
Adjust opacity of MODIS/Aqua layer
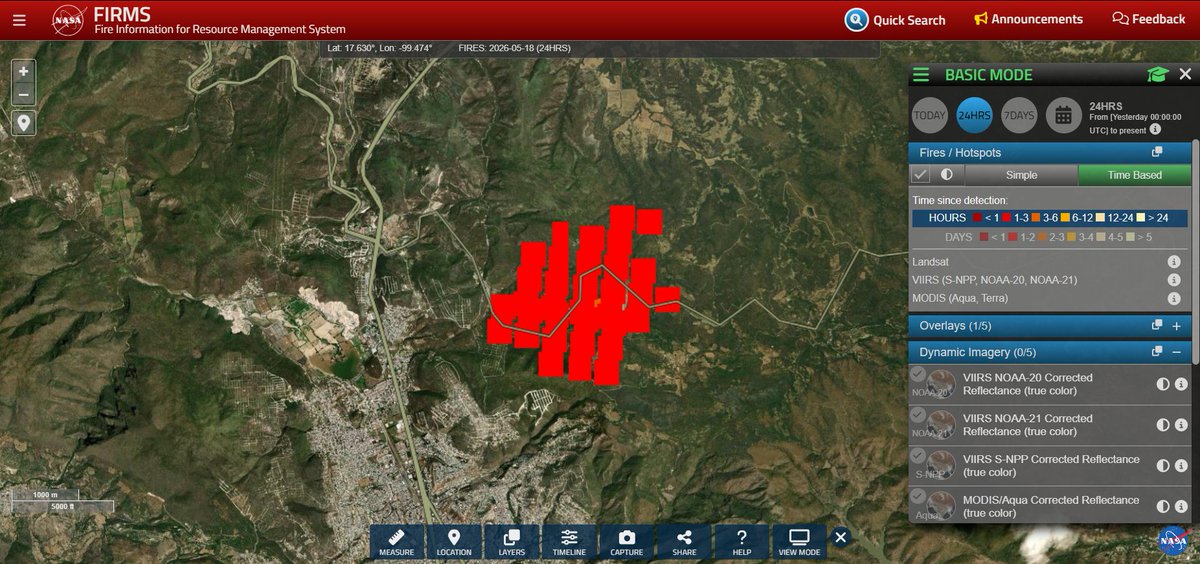(x=1163, y=507)
